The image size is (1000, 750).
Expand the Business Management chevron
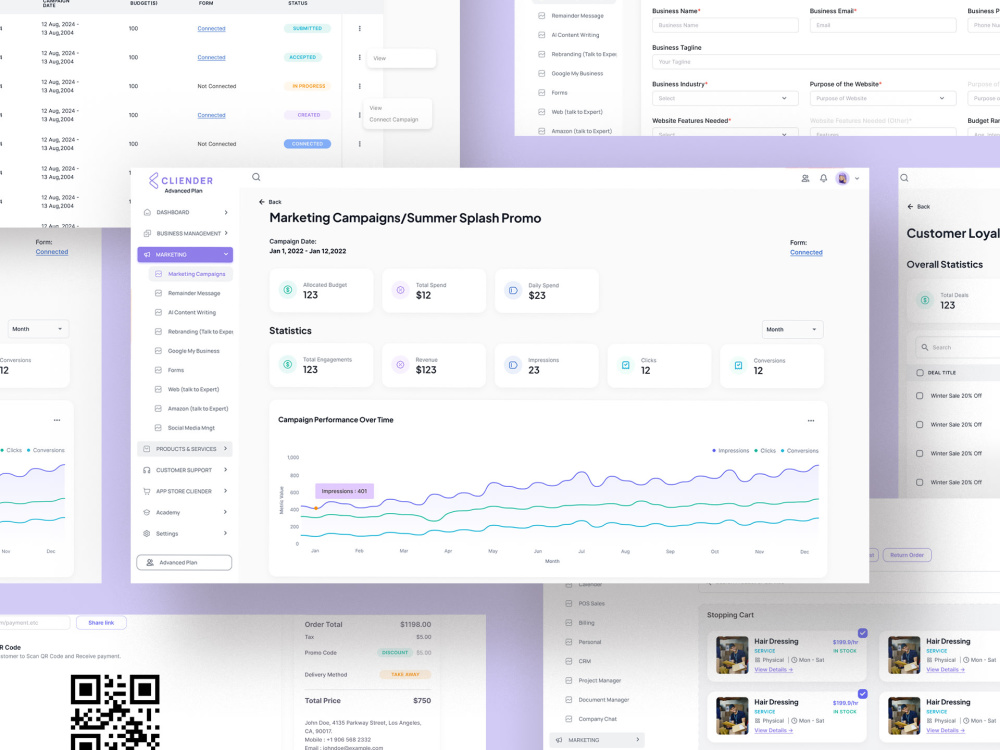pyautogui.click(x=226, y=233)
